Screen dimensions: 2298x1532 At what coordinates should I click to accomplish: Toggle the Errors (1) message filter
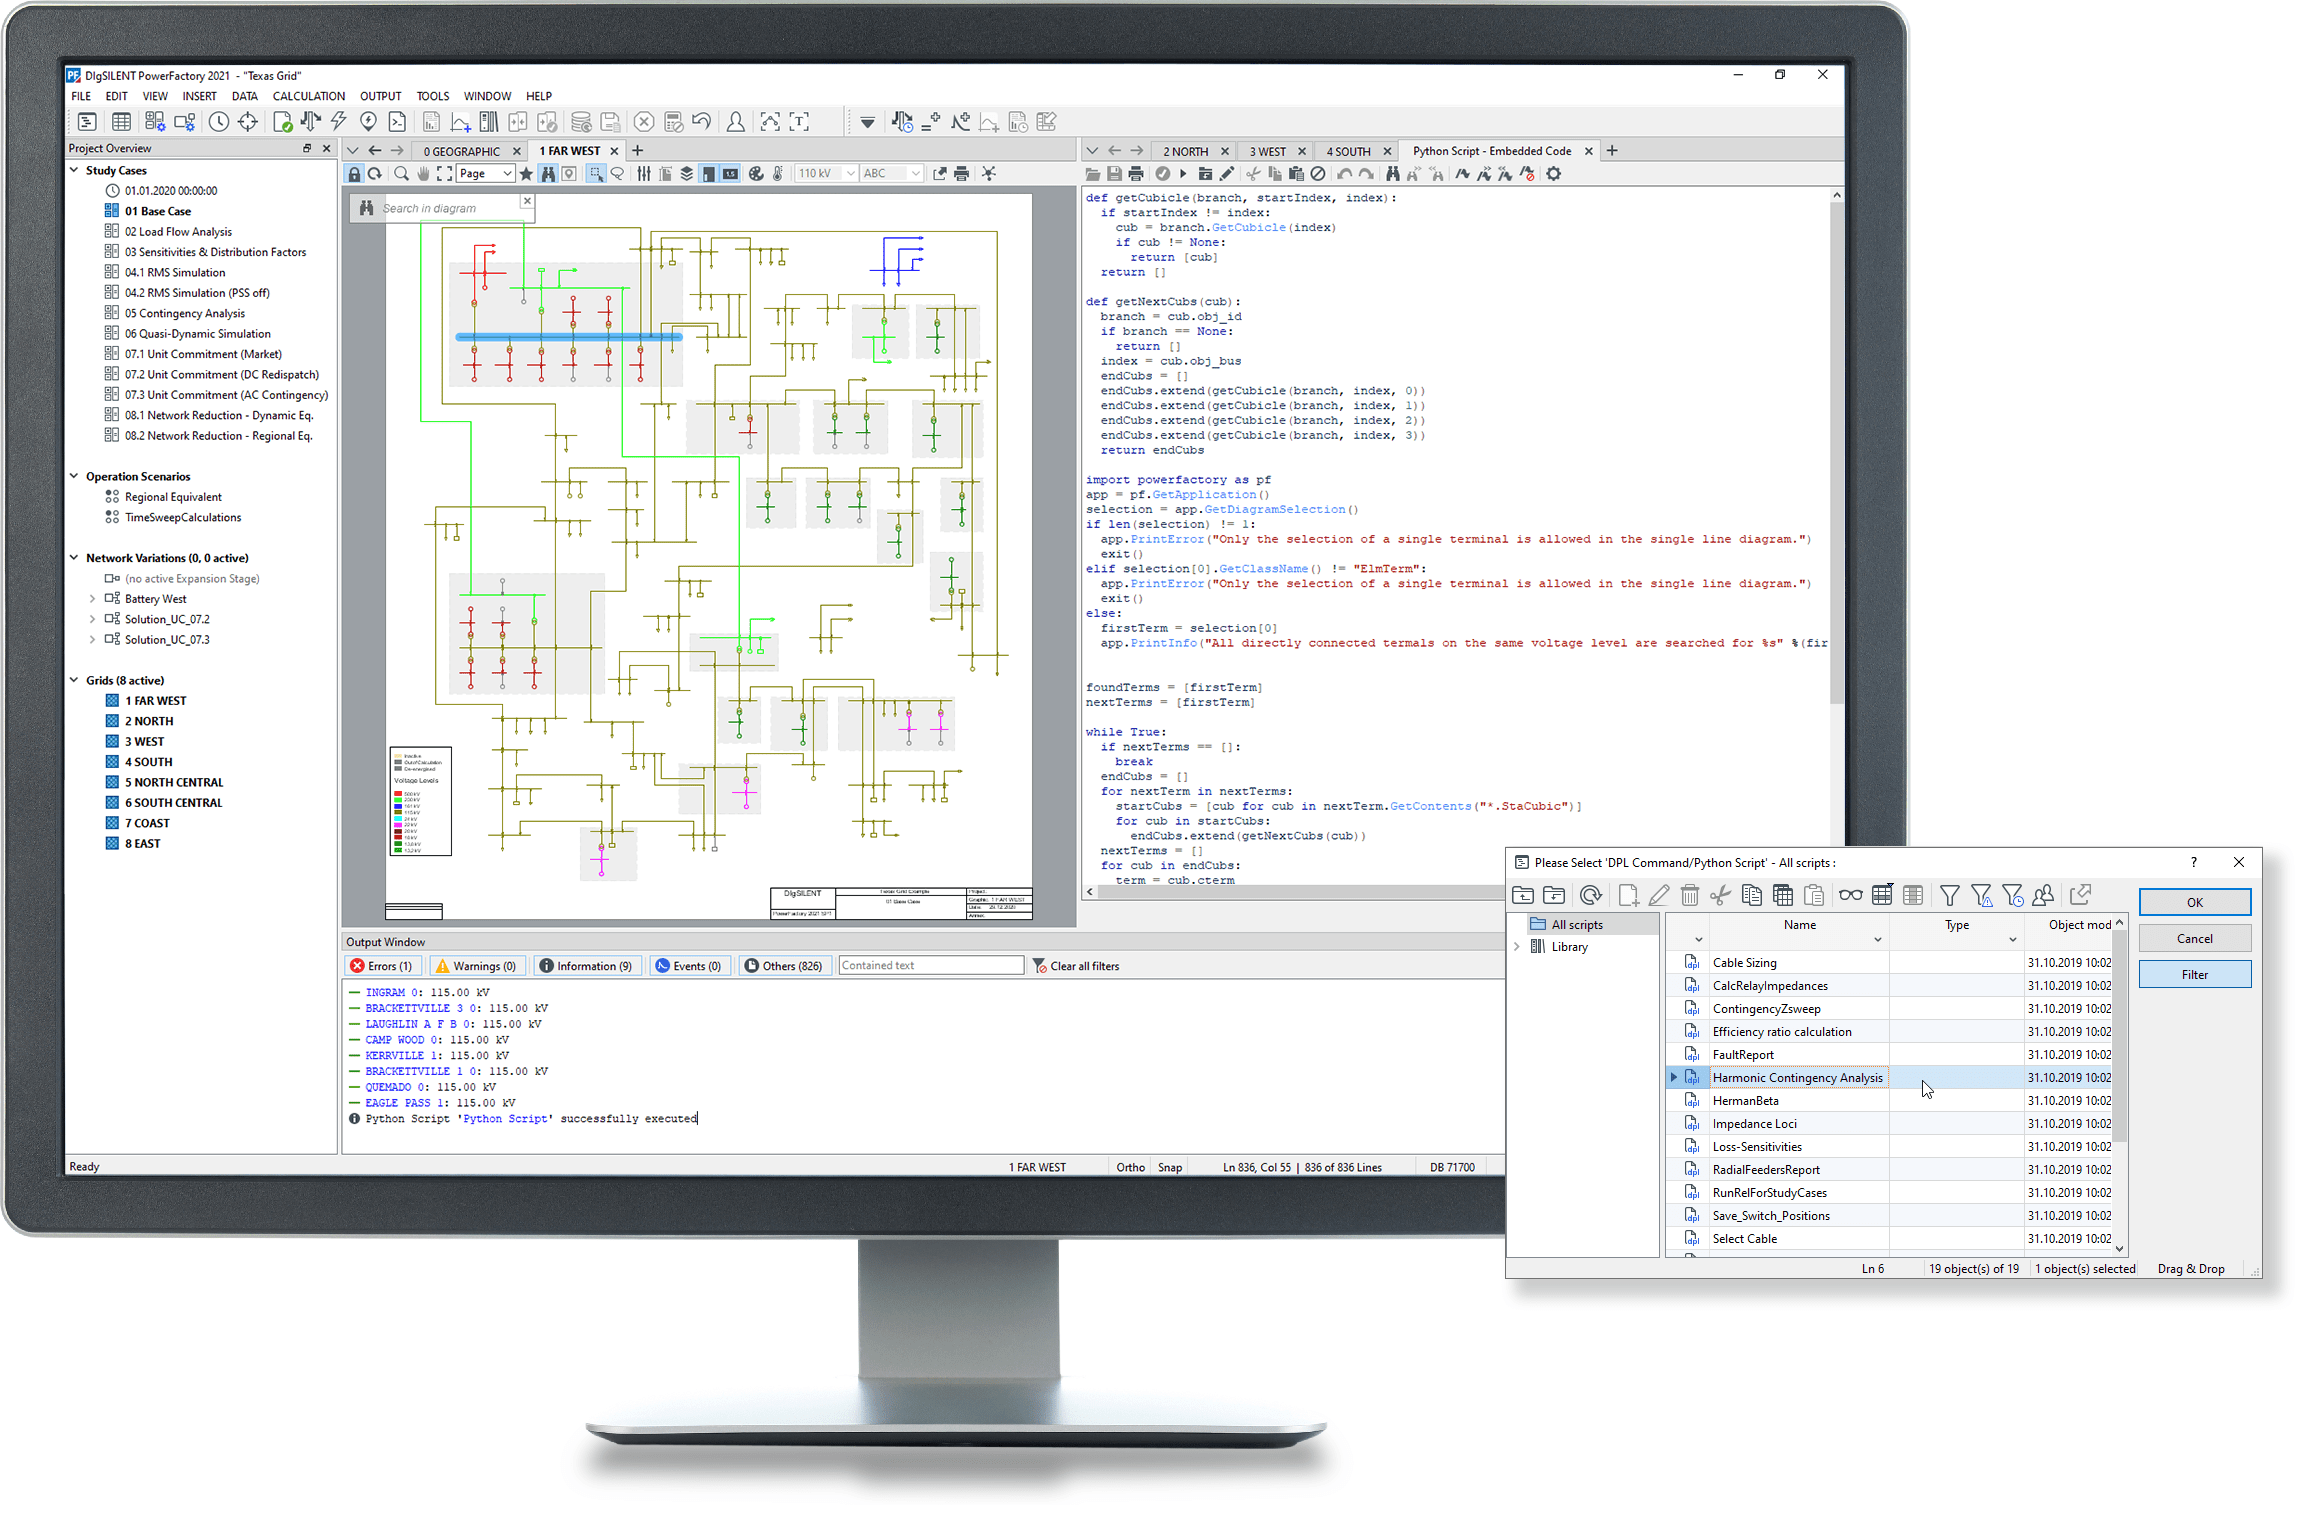pos(381,966)
